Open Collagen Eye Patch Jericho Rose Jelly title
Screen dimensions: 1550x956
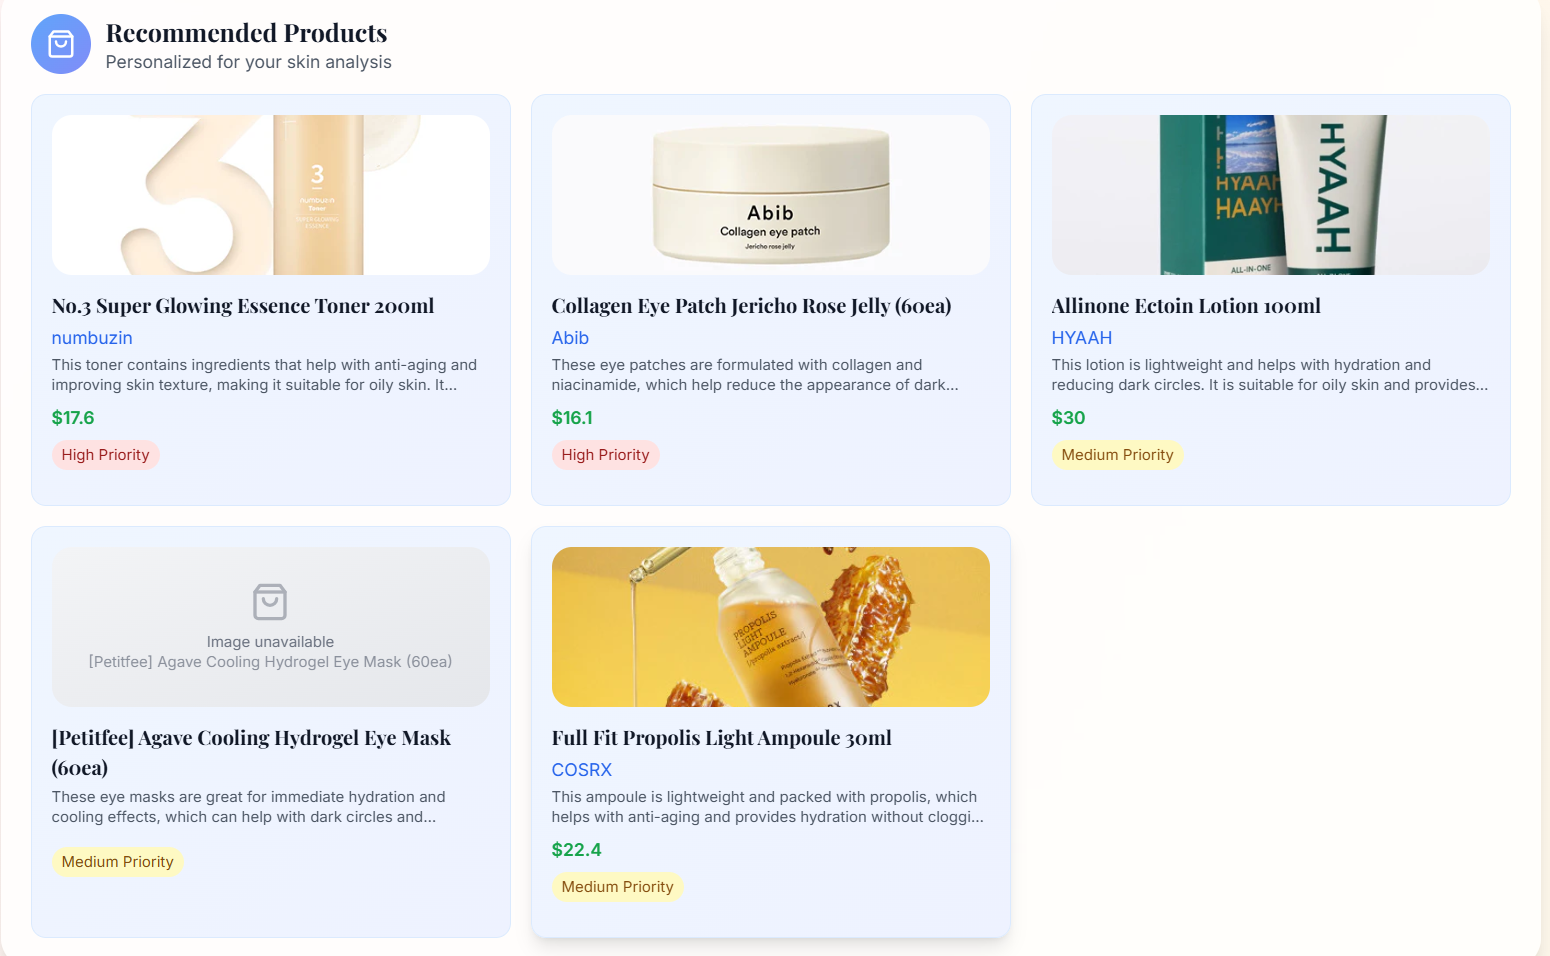click(x=751, y=306)
